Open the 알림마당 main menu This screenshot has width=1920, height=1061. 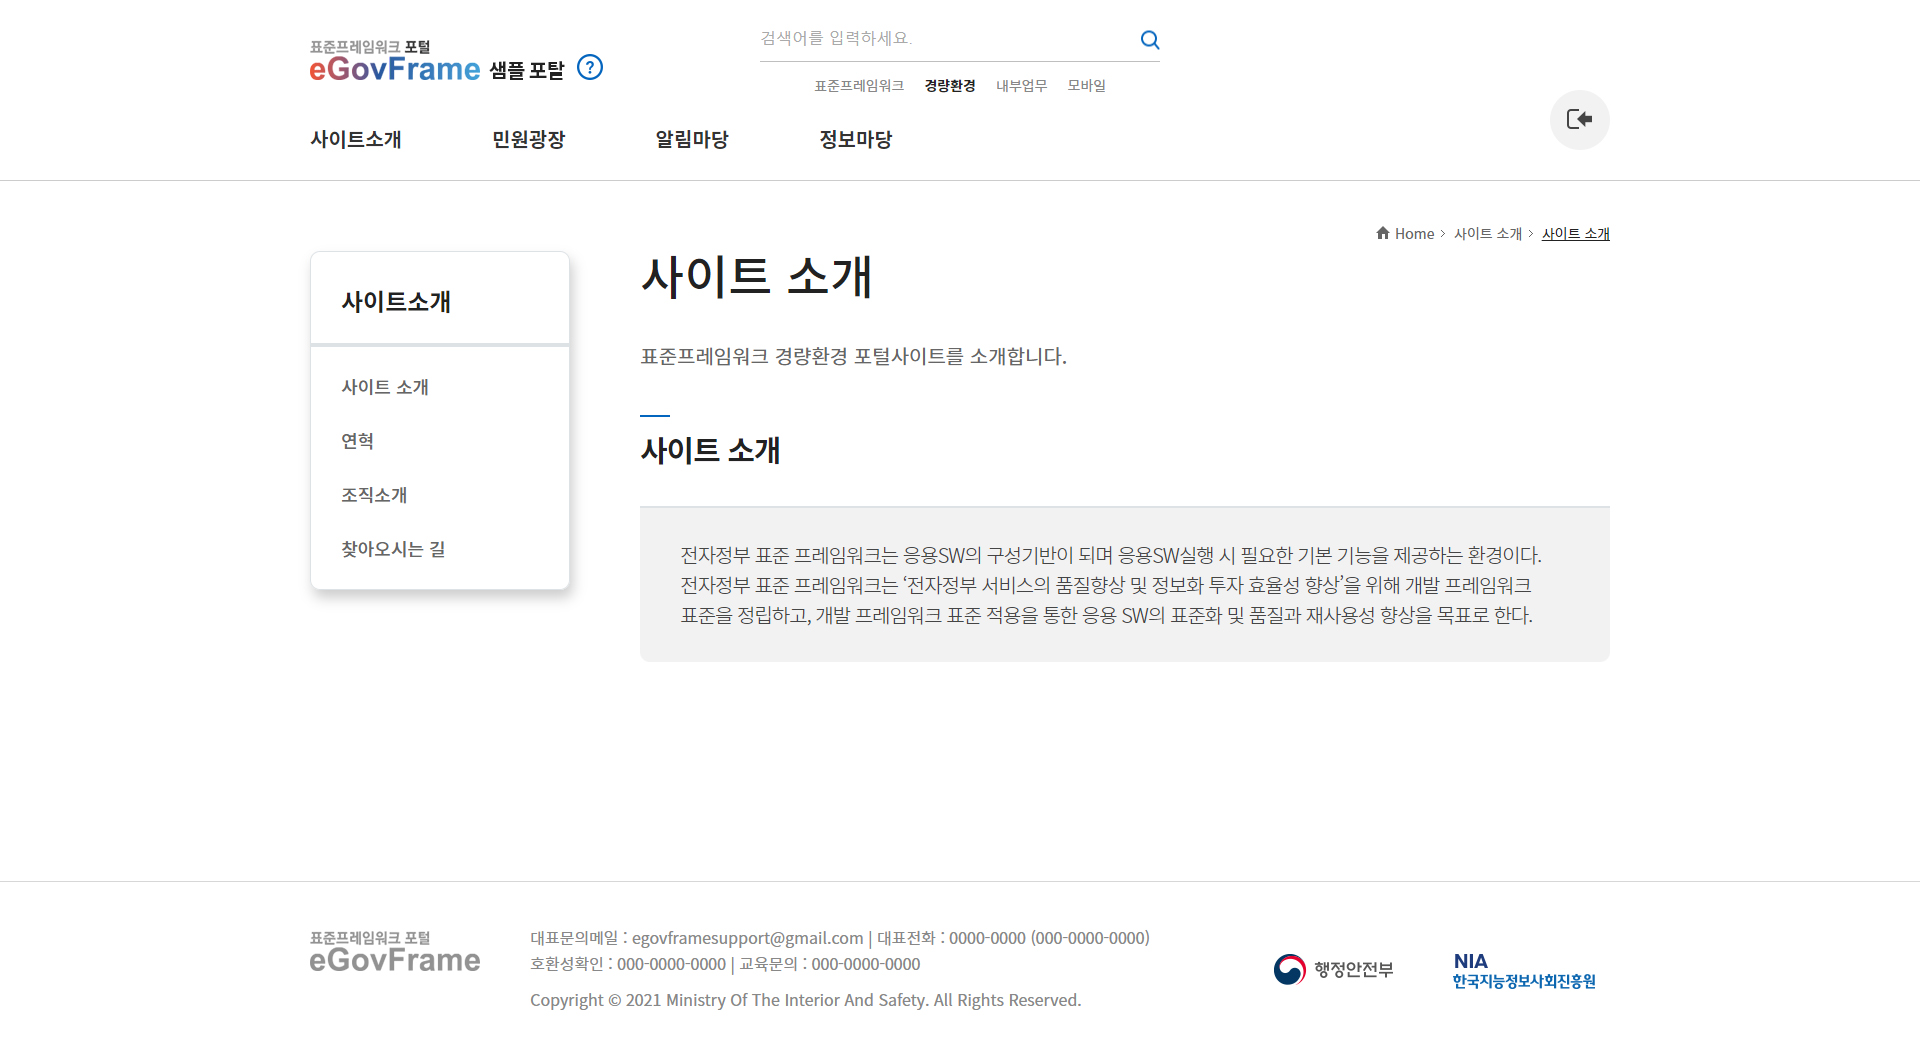(691, 140)
